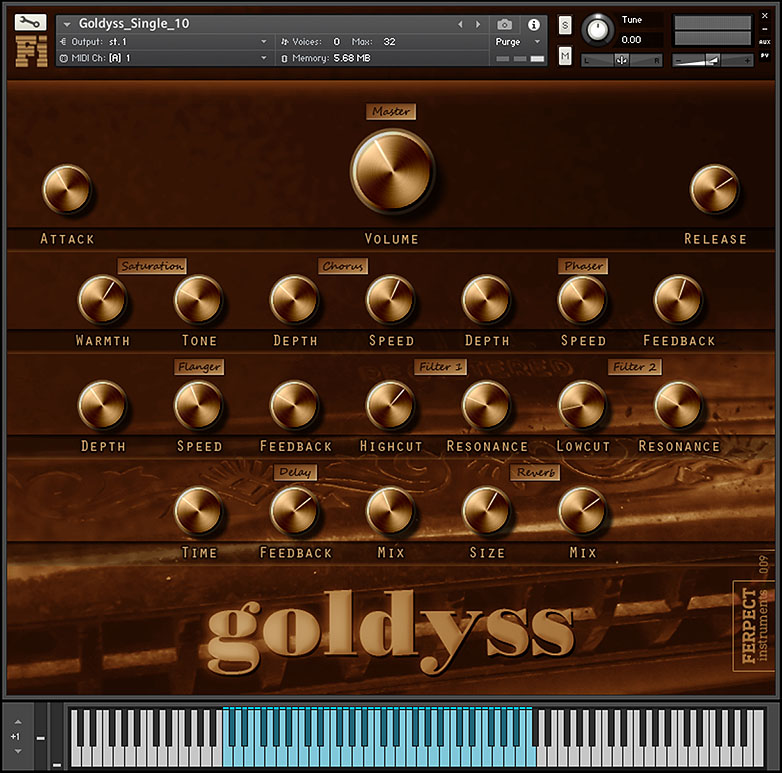This screenshot has width=782, height=773.
Task: Toggle the Filter 1 label
Action: click(x=440, y=367)
